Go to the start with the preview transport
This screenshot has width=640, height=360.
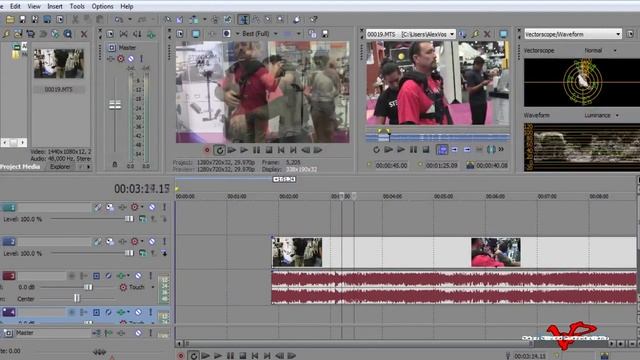(x=281, y=150)
